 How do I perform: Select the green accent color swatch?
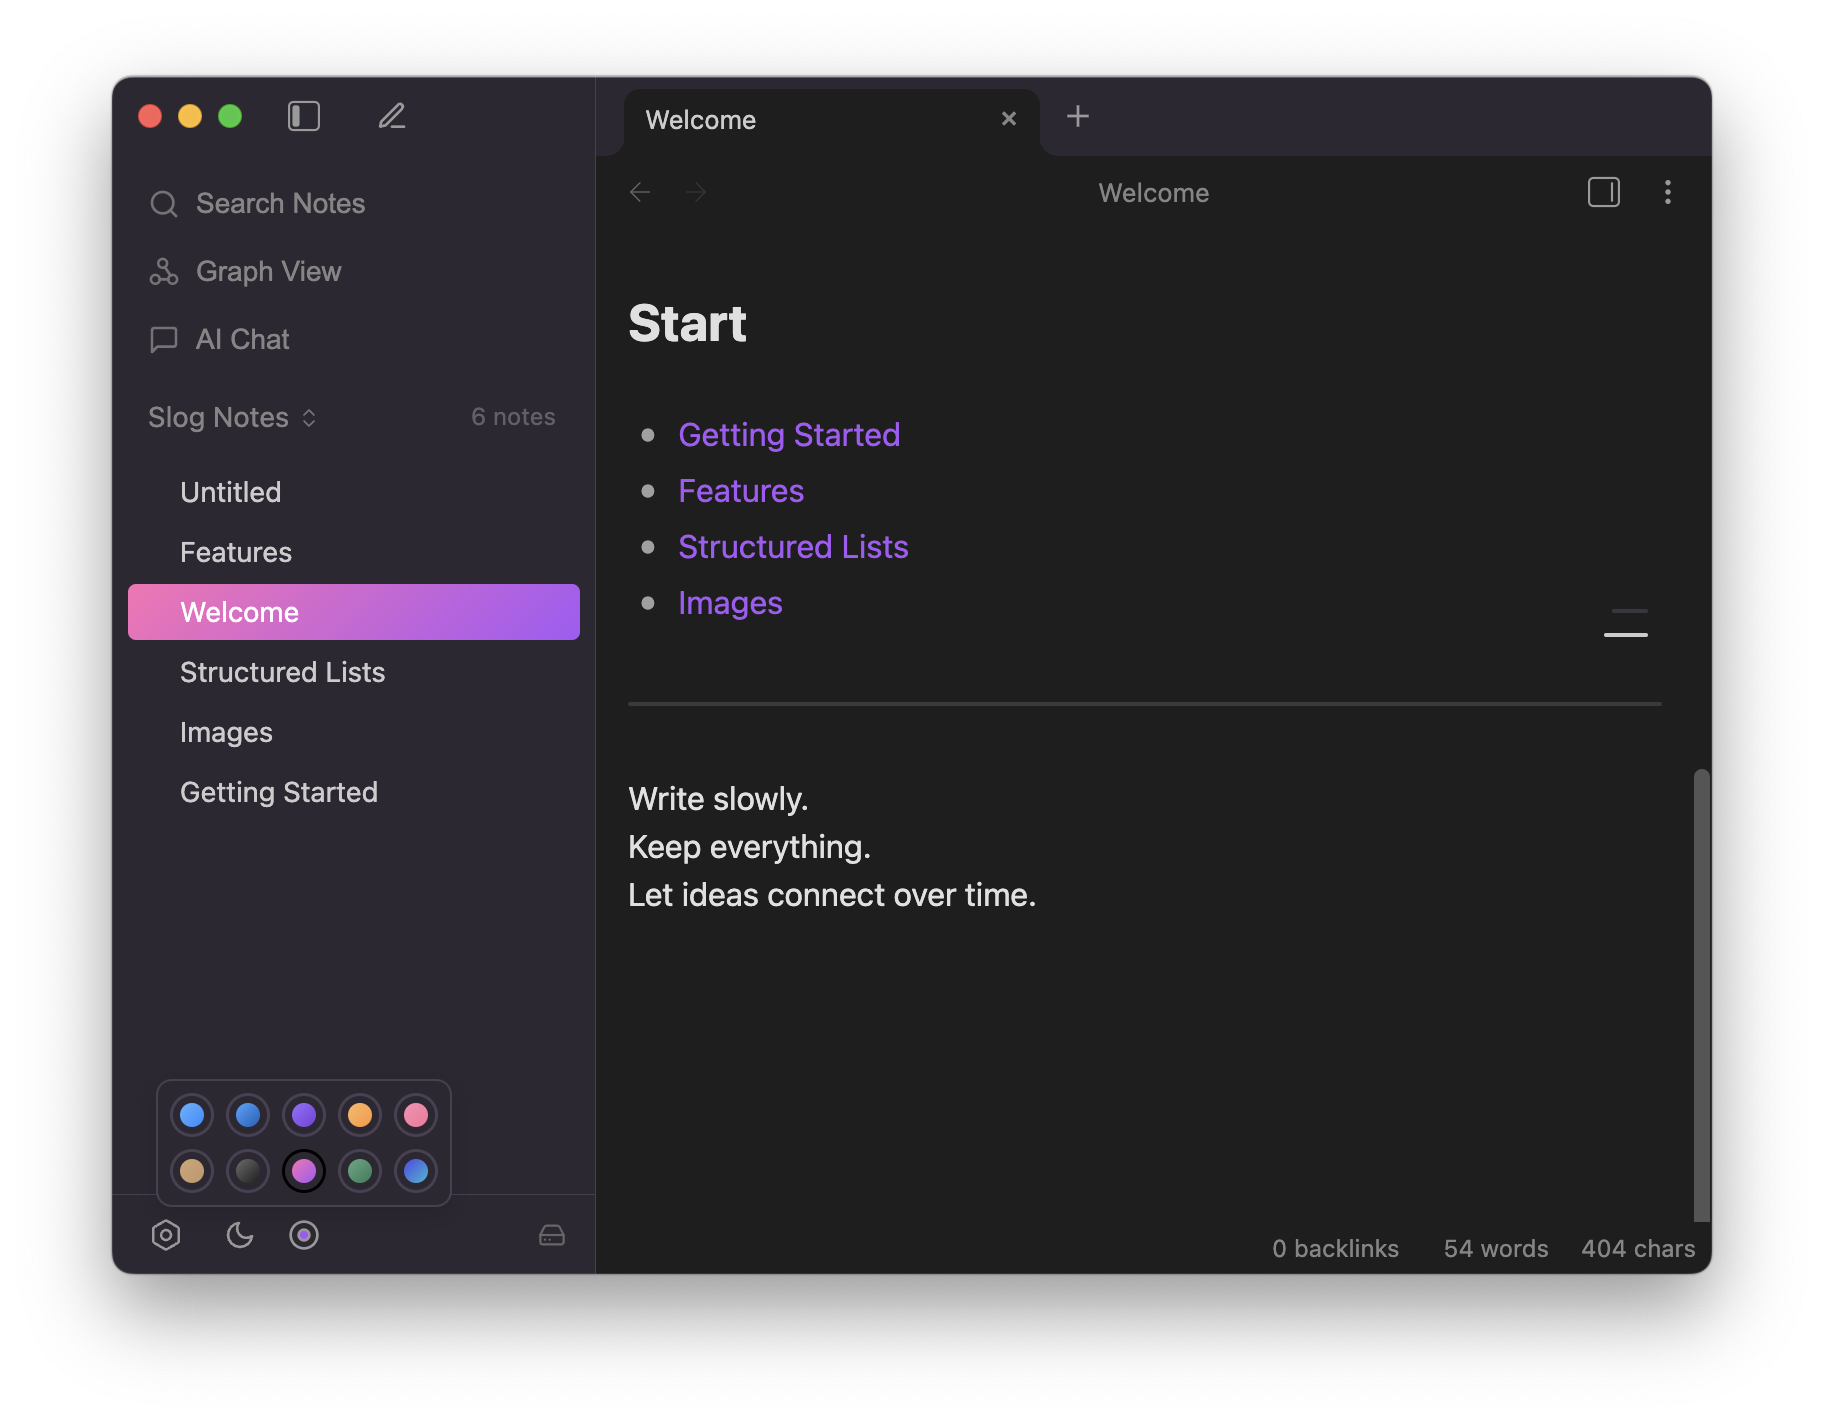(x=360, y=1171)
